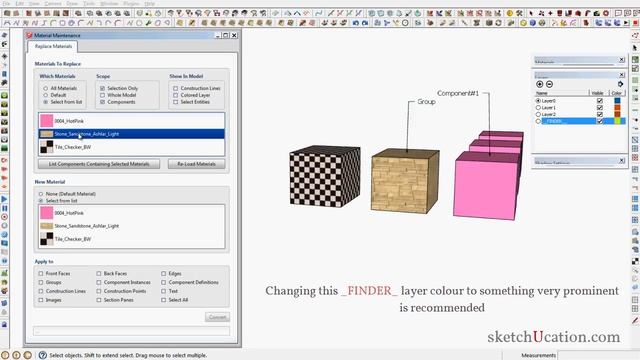Select Stone_Sandstone thumbnail in New Material list
Viewport: 640px width, 360px height.
pyautogui.click(x=47, y=226)
